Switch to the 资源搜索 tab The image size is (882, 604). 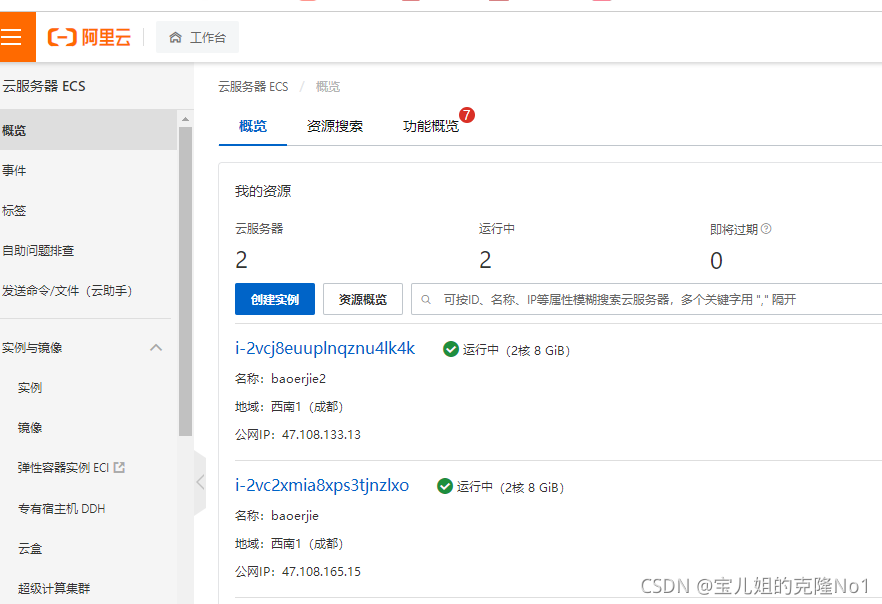click(x=335, y=126)
